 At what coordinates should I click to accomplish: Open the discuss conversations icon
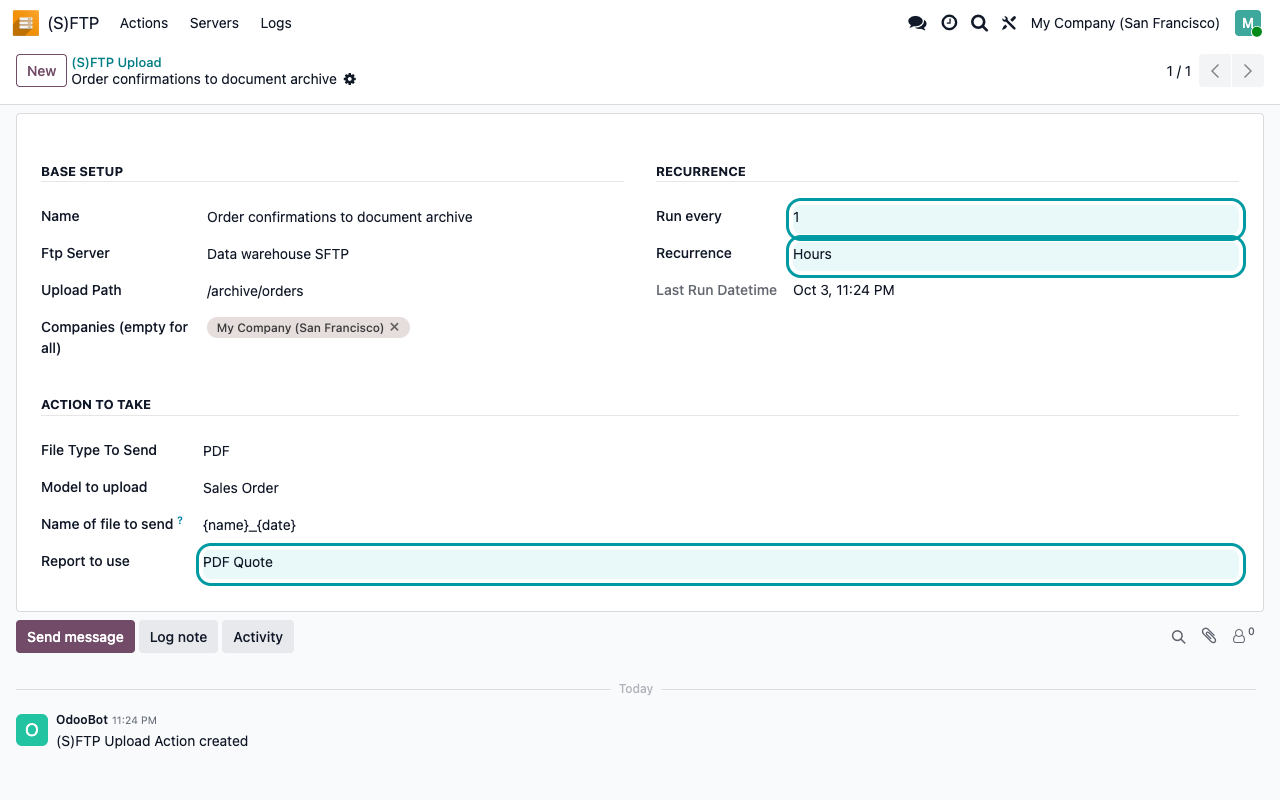pos(917,23)
